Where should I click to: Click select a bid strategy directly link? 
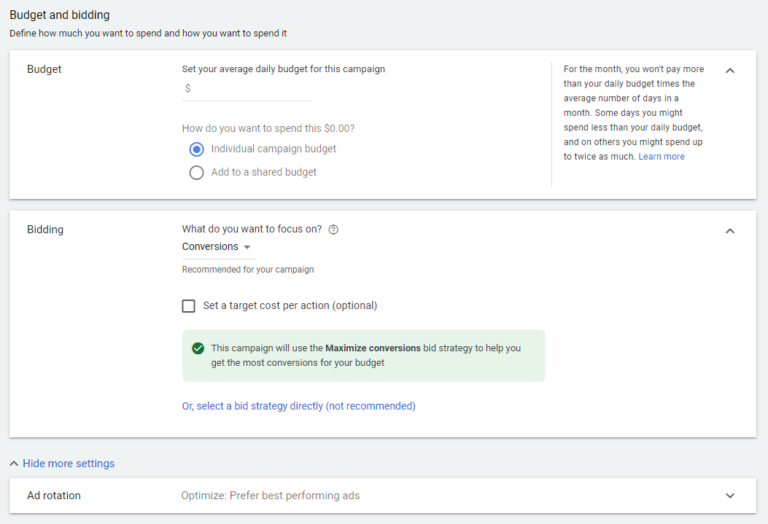coord(299,406)
